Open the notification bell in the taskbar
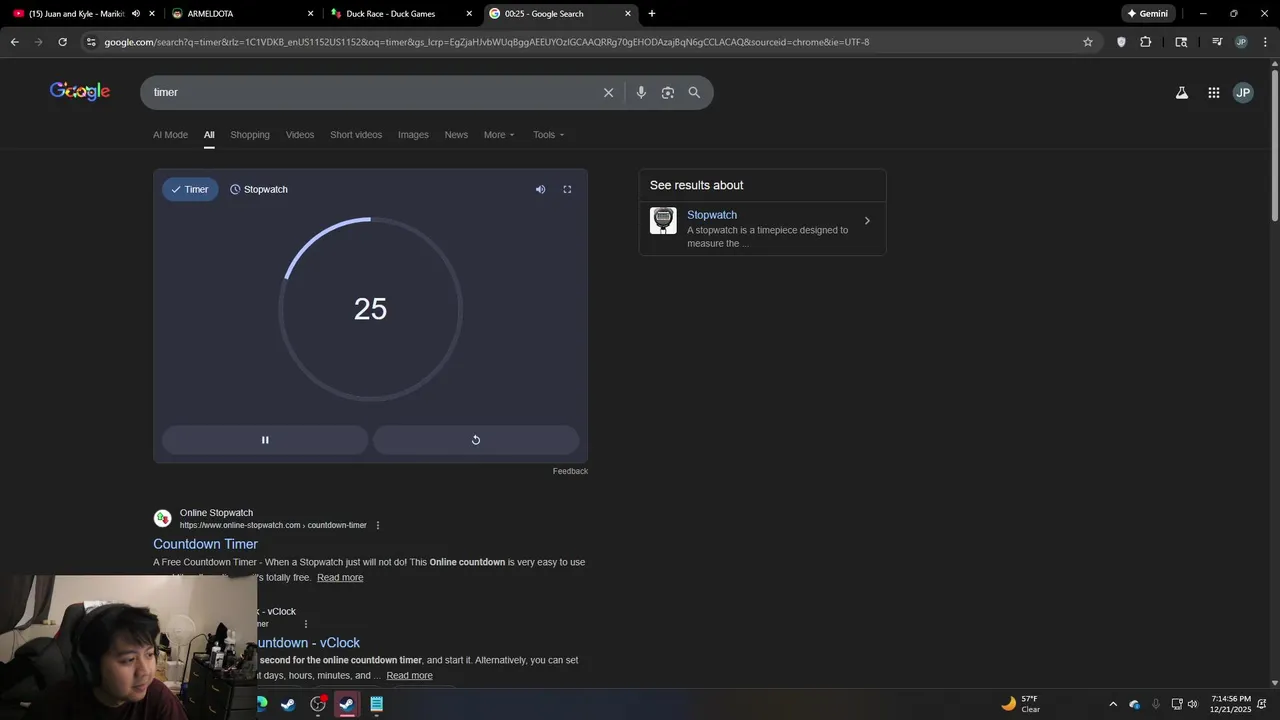 (x=1262, y=704)
